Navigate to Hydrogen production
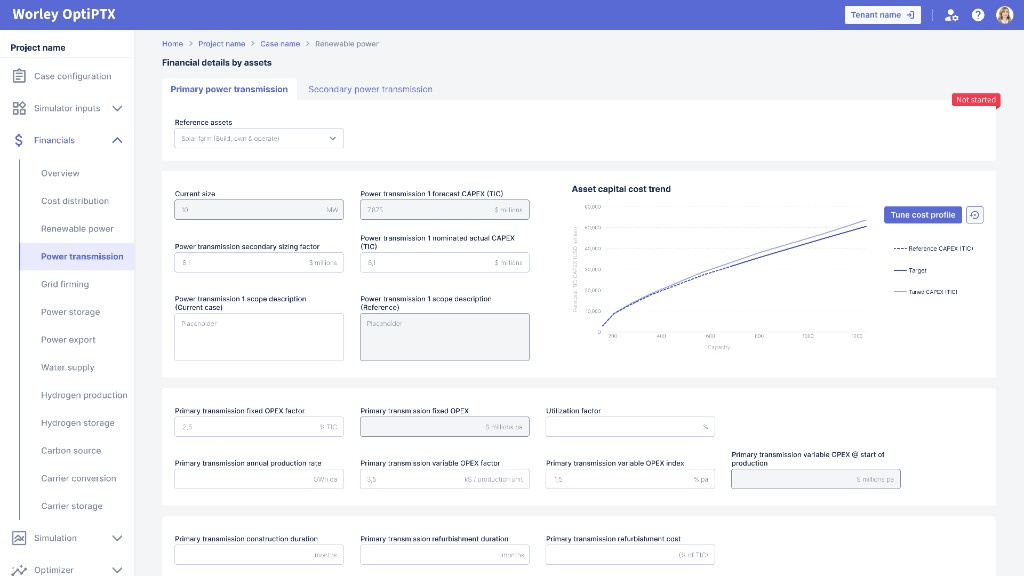 click(84, 395)
